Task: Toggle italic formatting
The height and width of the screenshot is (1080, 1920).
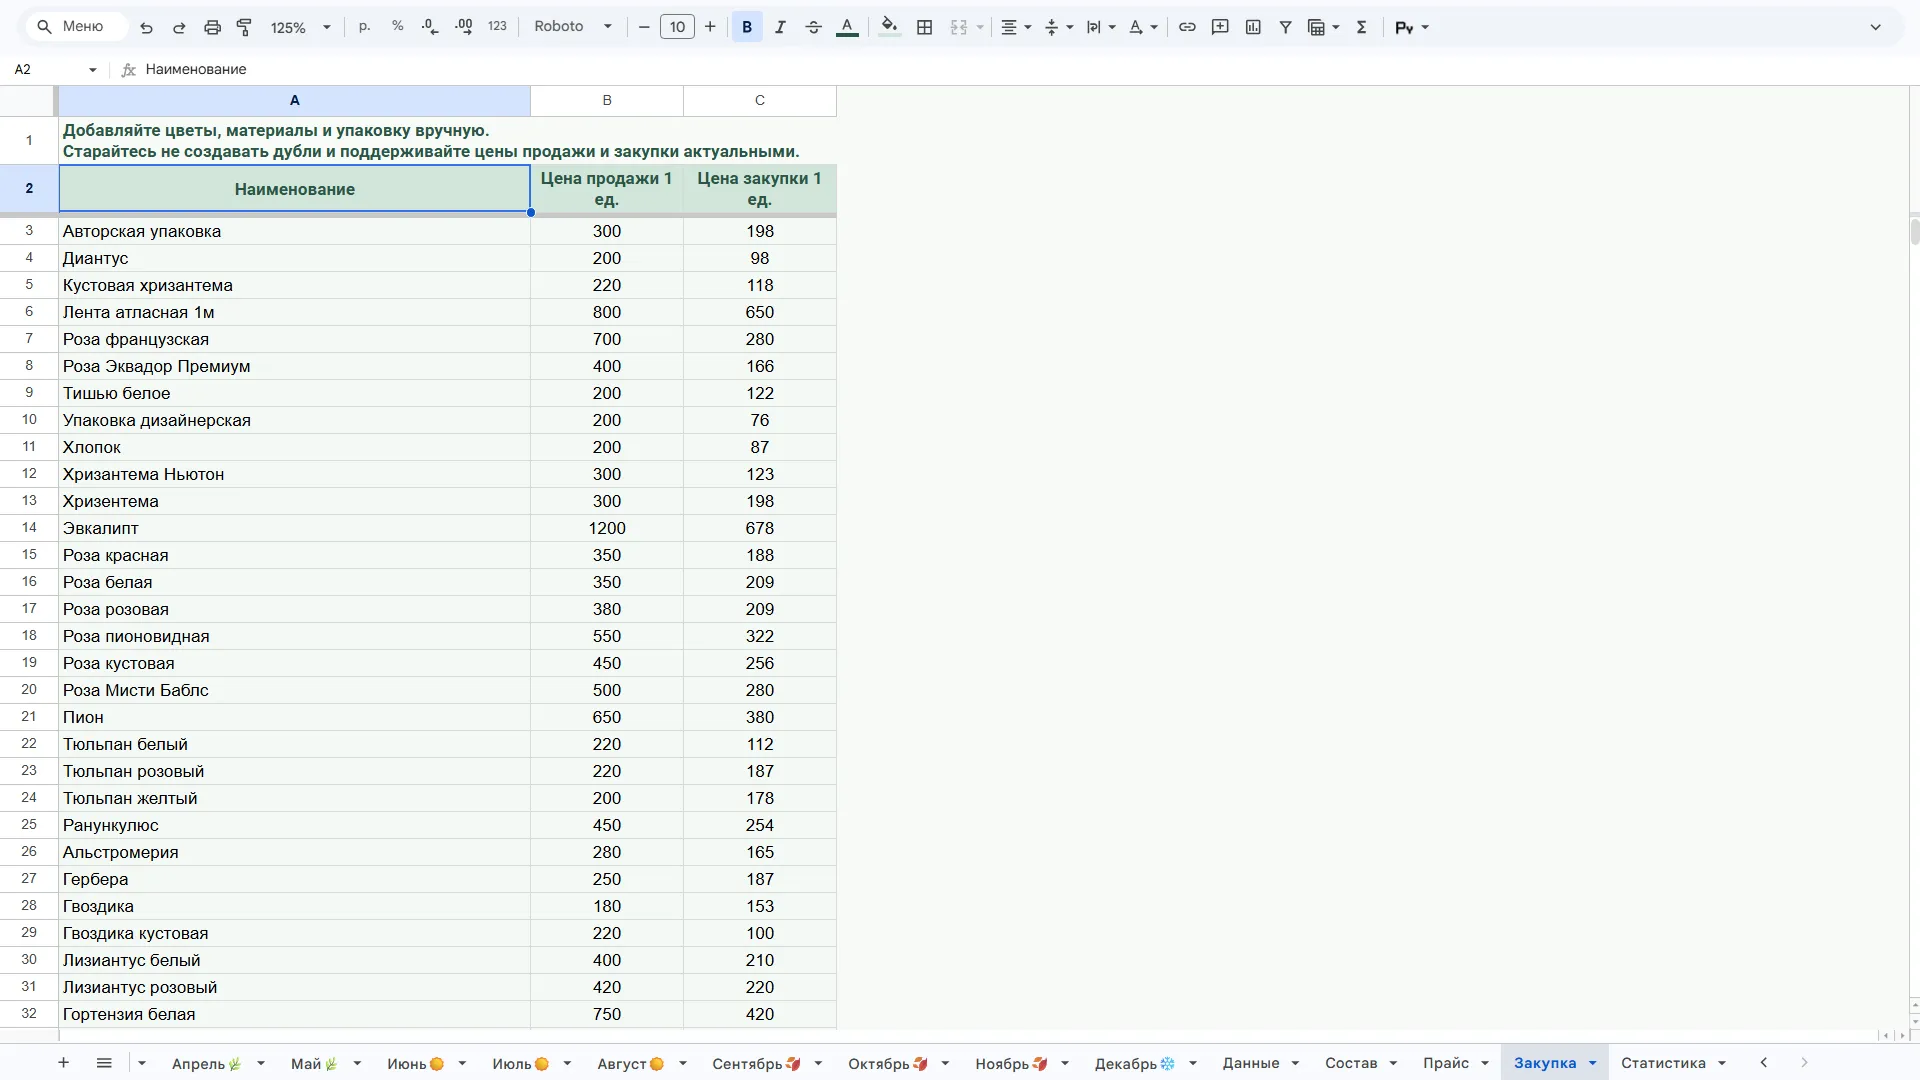Action: coord(780,27)
